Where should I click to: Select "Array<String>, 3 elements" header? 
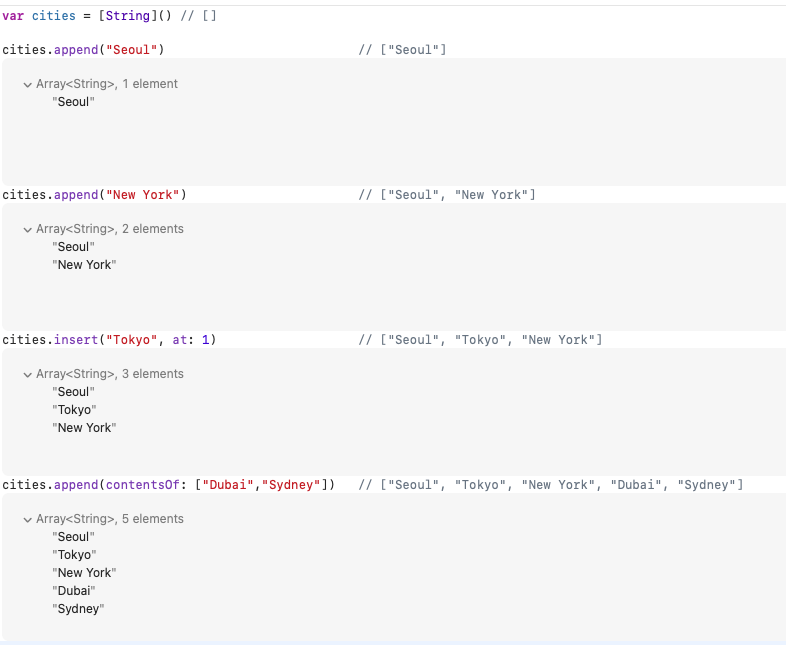tap(110, 374)
